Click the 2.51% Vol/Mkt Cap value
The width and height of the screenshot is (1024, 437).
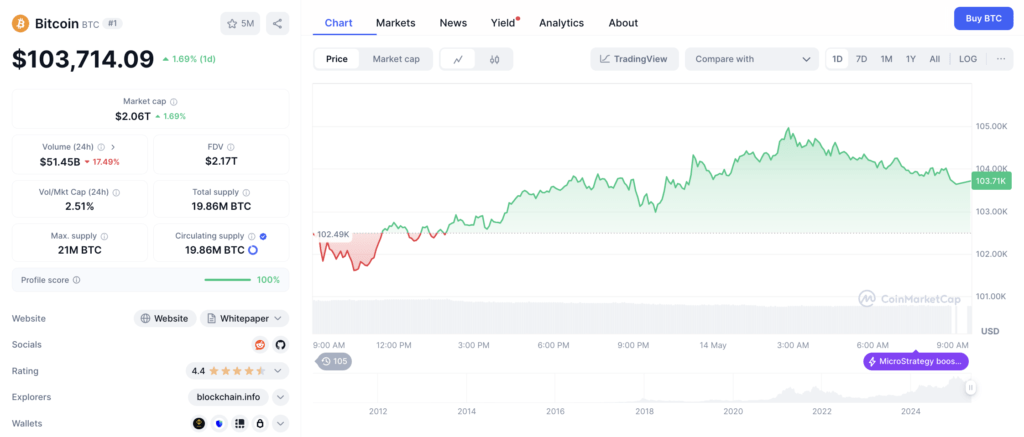(80, 206)
